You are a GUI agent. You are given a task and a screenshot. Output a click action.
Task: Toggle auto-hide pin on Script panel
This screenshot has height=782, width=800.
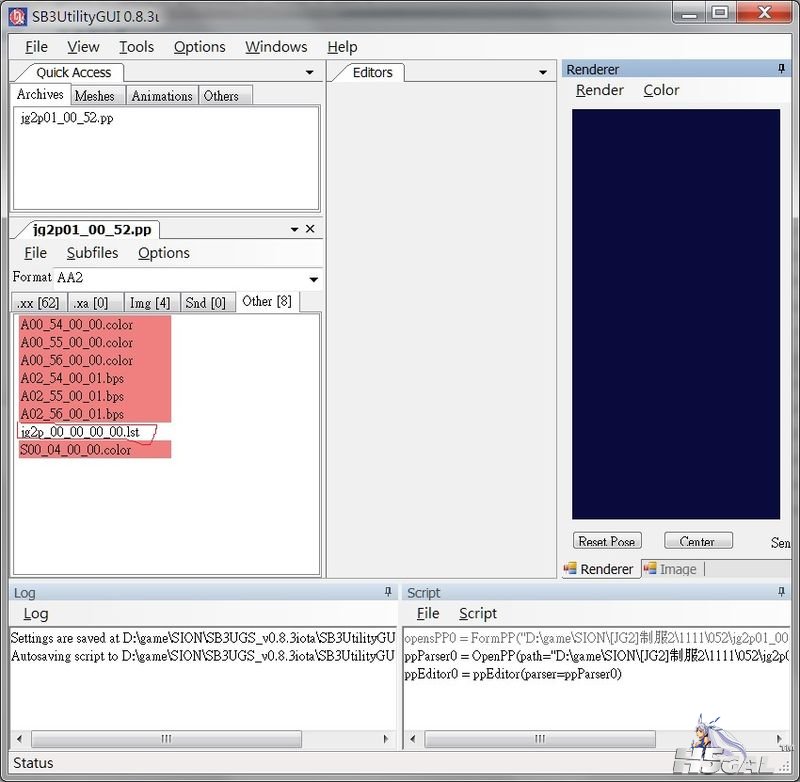coord(781,592)
